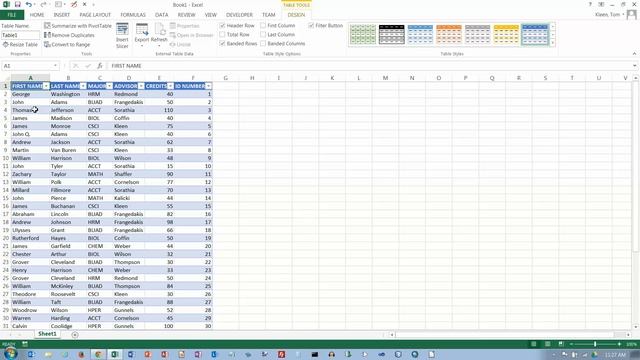Select column B header
Screen dimensions: 640x360
pos(68,78)
